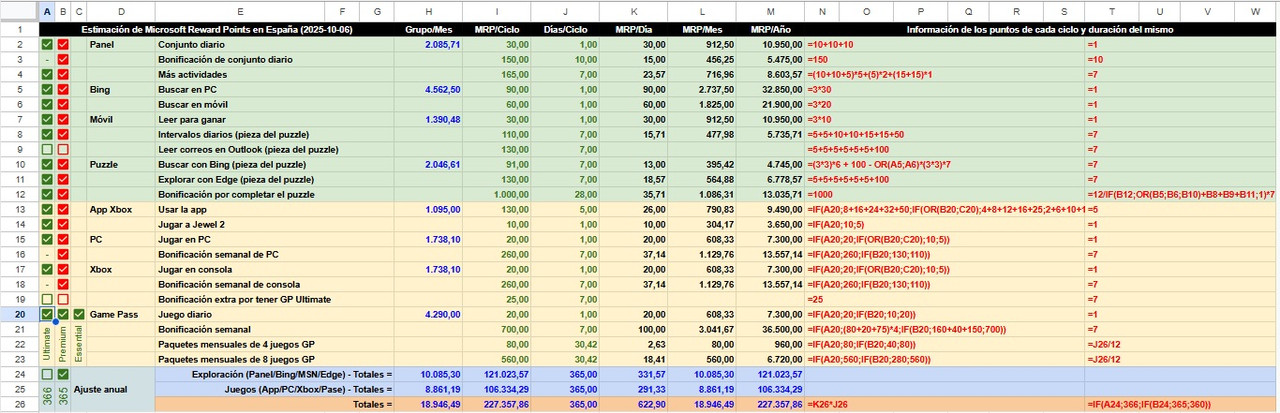Select the 'Ajuste anual' cell

pos(112,390)
